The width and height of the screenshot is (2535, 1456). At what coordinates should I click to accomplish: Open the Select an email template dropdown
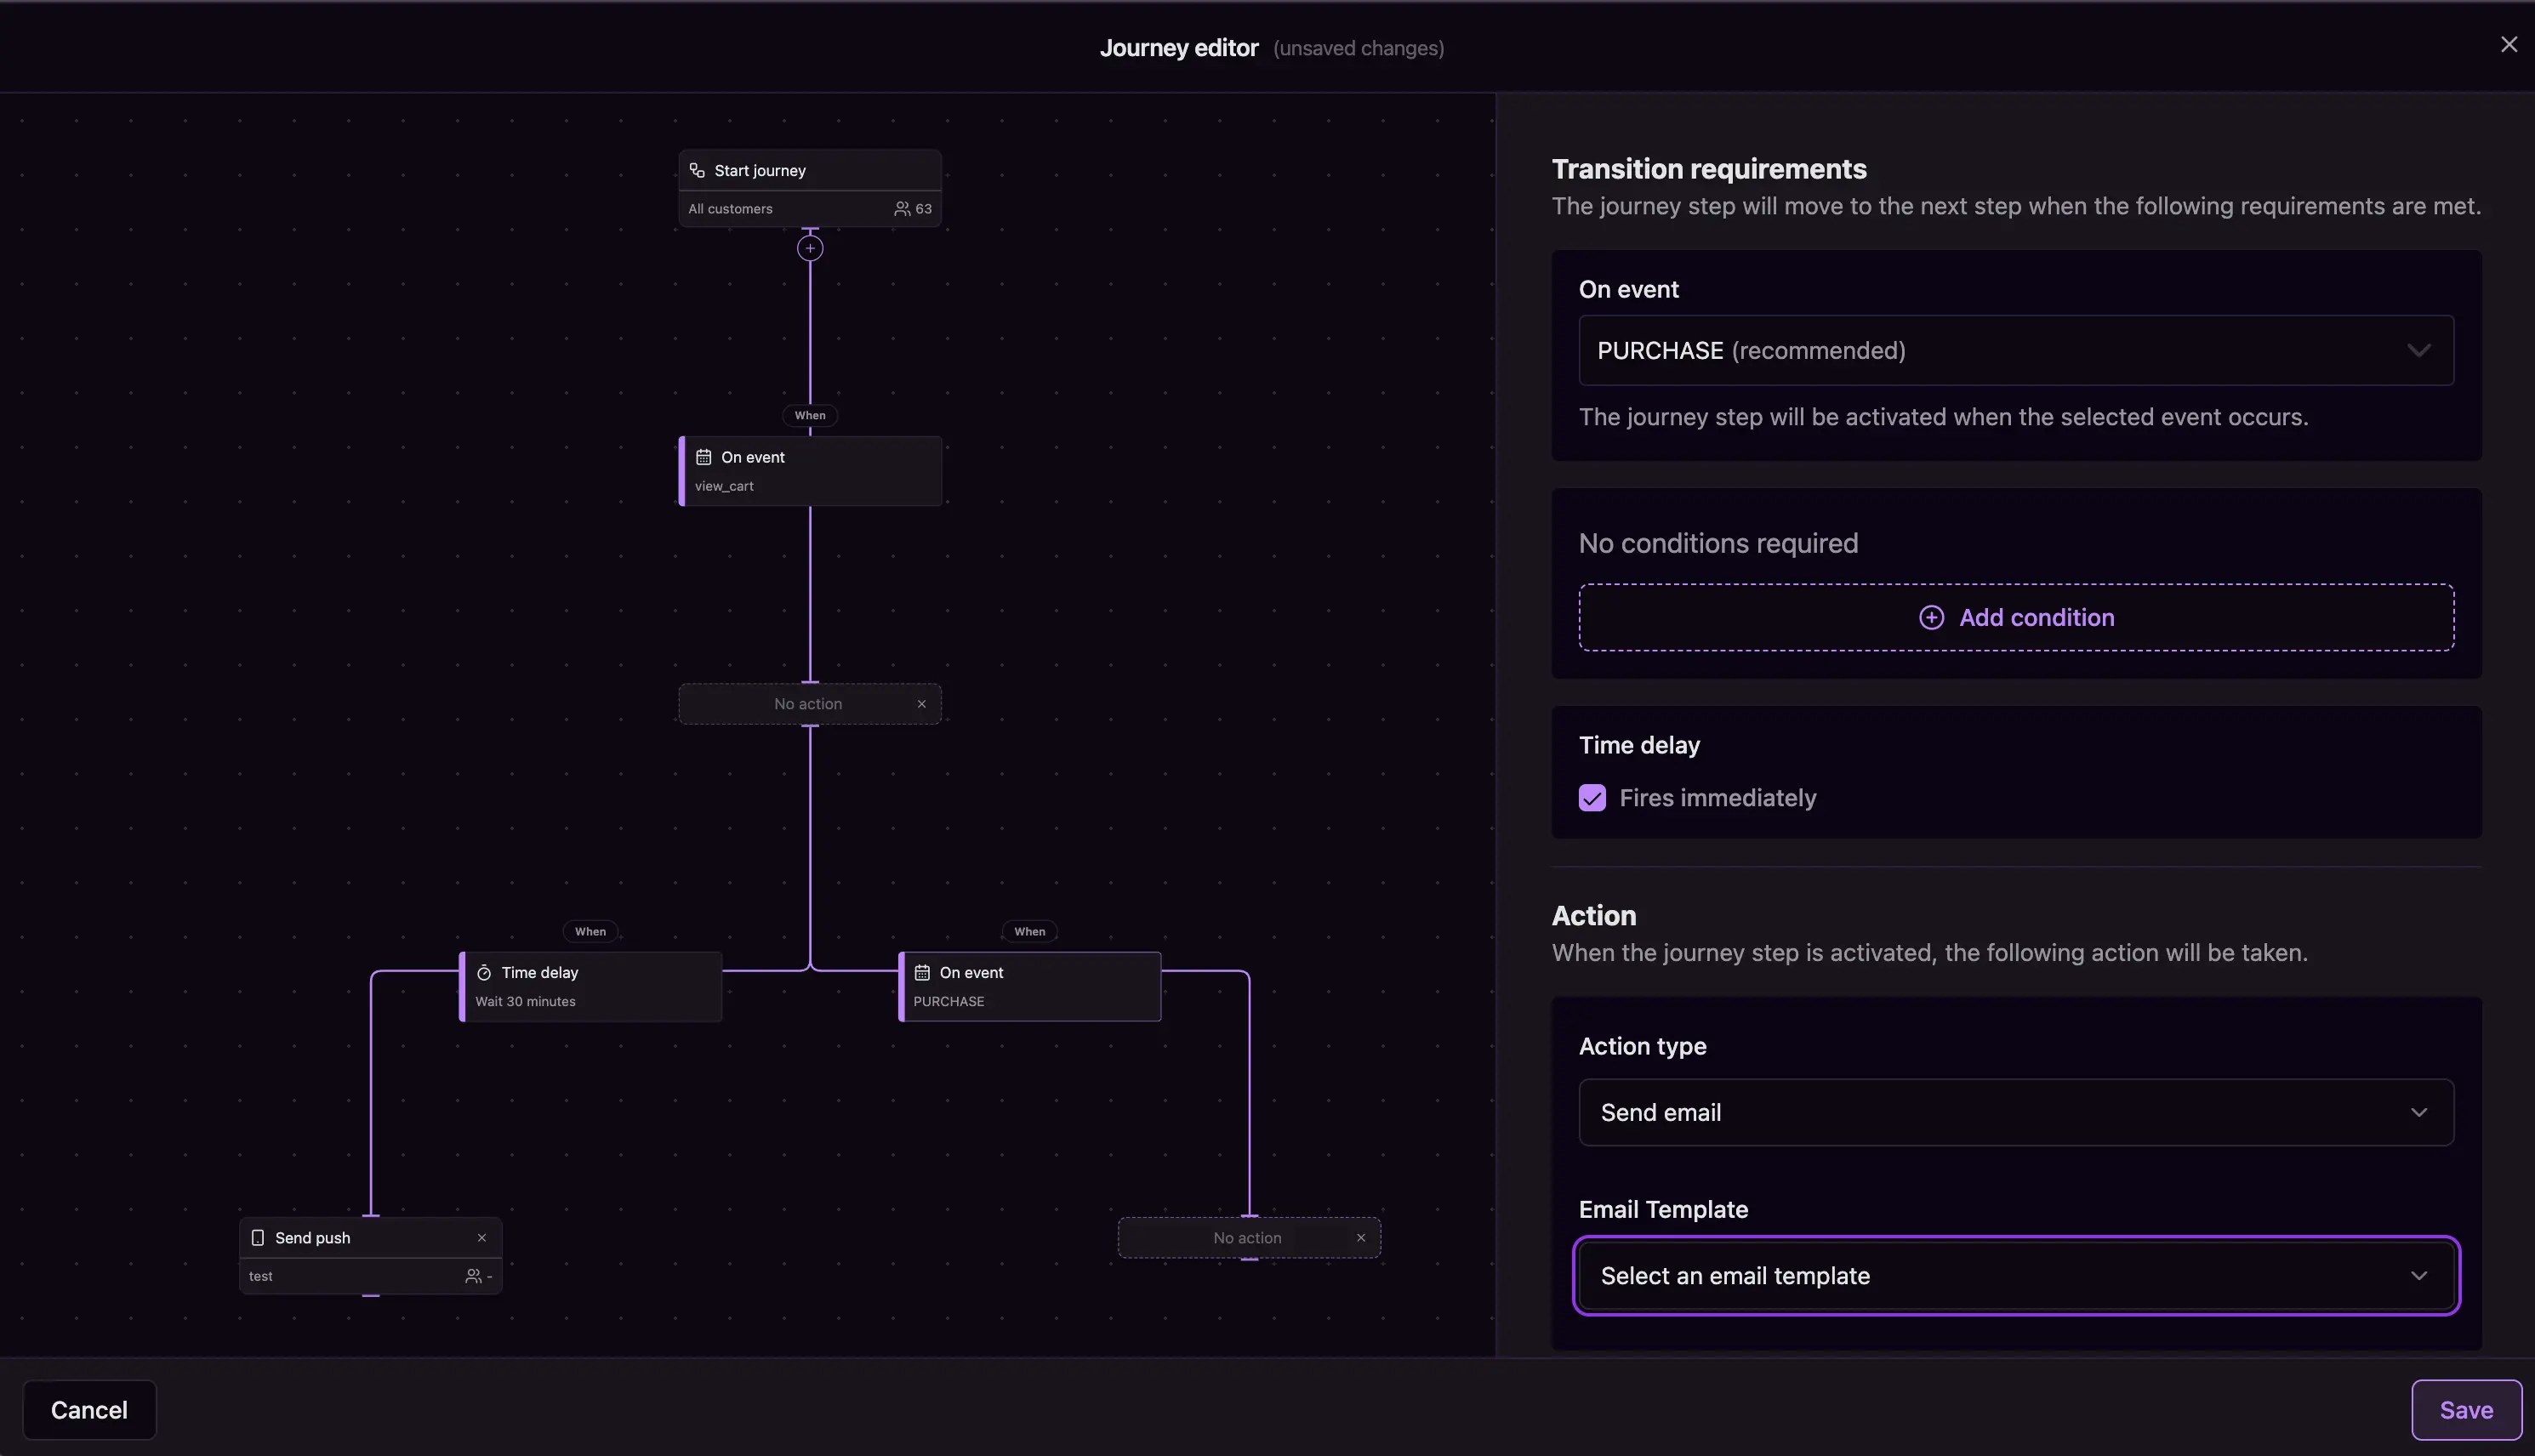pos(2015,1276)
